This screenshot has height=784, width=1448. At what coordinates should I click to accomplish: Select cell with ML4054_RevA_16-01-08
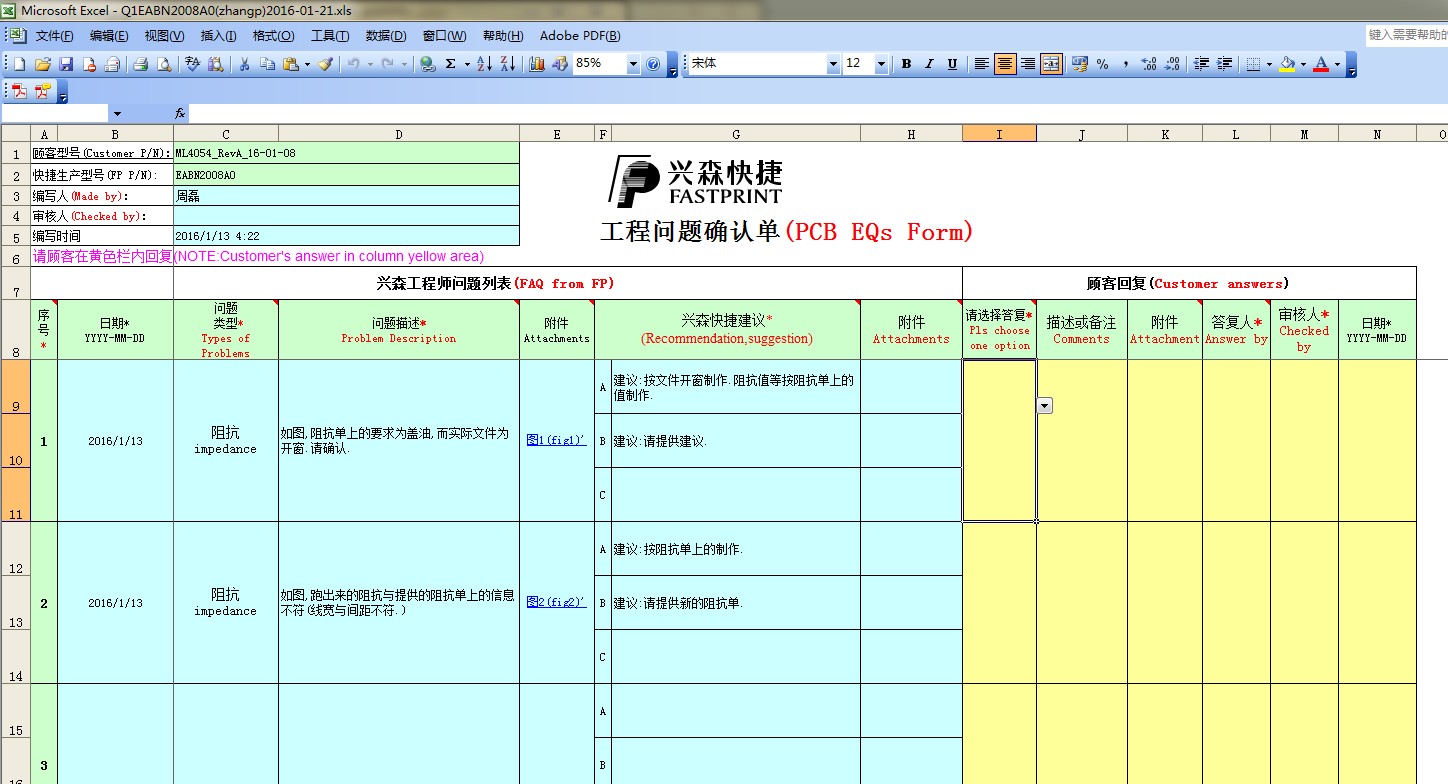(346, 154)
